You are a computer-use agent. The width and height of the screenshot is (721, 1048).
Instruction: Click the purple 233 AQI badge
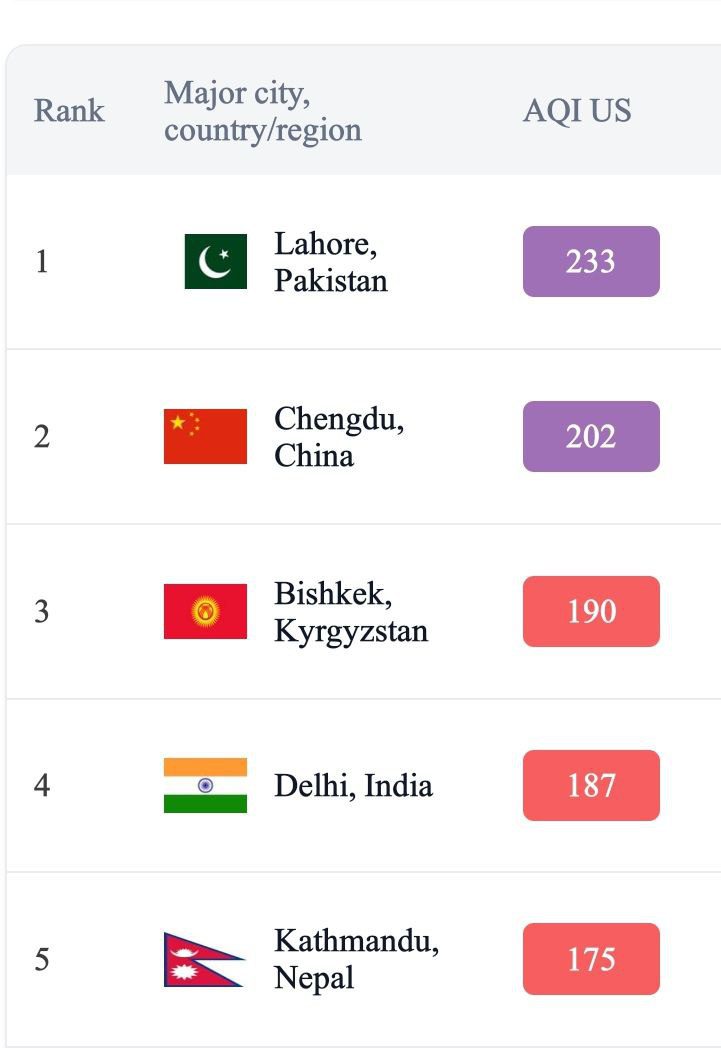(591, 262)
